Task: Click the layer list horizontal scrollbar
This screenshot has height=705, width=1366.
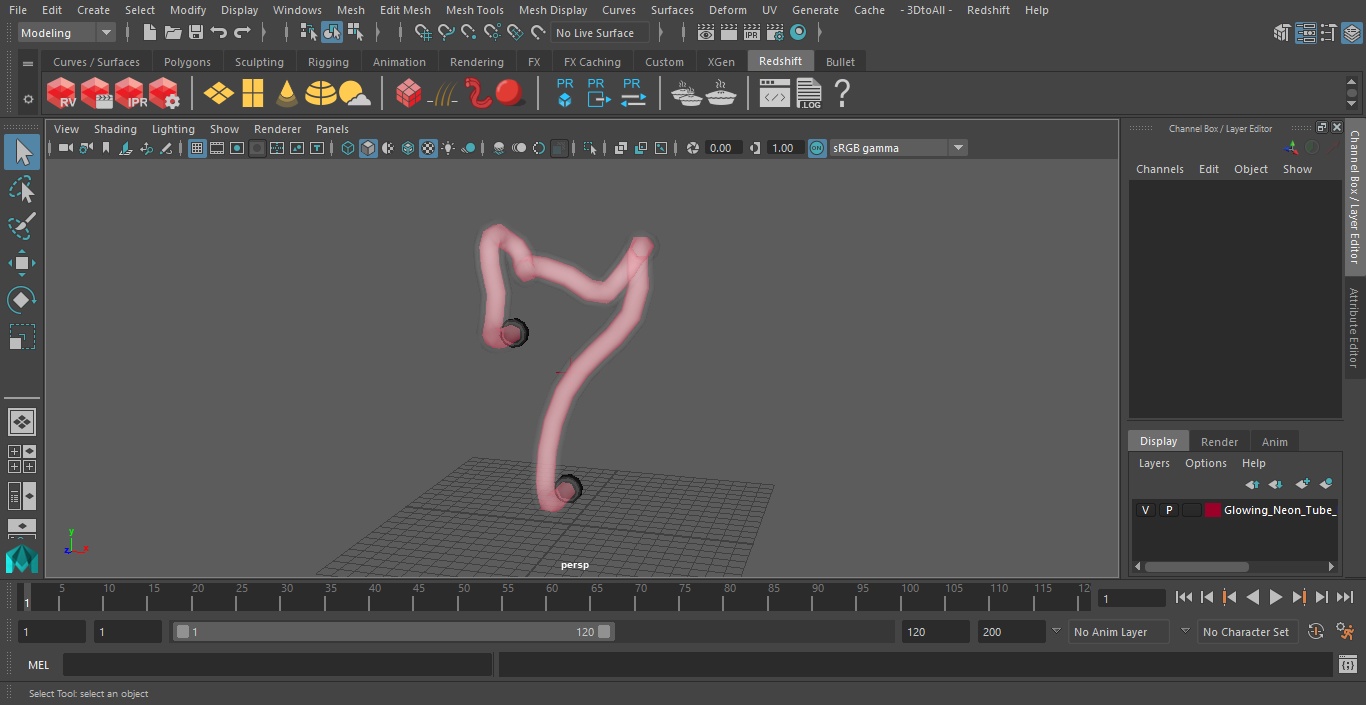Action: [x=1197, y=566]
